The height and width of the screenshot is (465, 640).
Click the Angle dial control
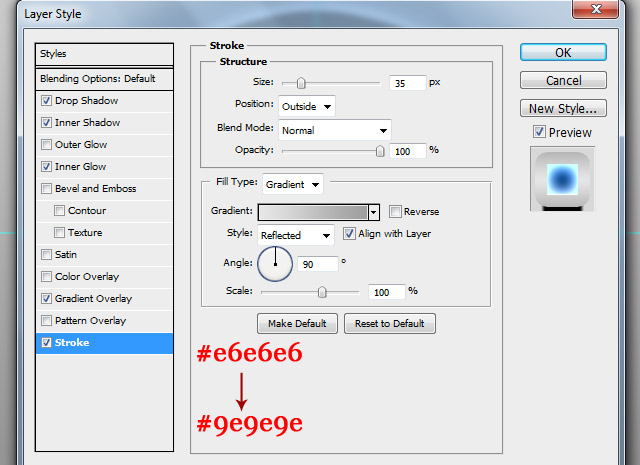point(275,264)
